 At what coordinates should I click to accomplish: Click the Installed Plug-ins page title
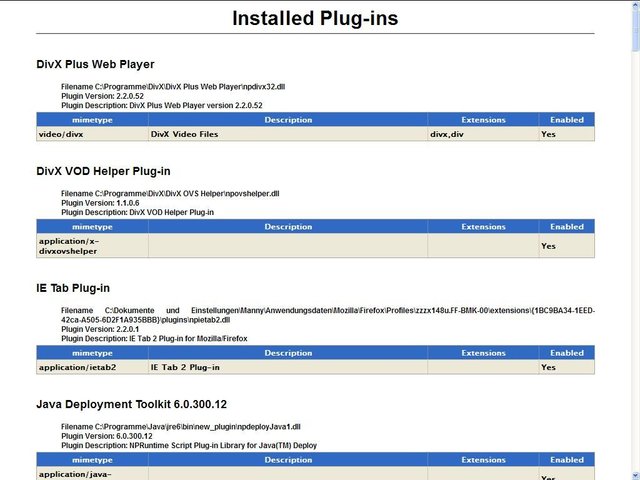(315, 18)
